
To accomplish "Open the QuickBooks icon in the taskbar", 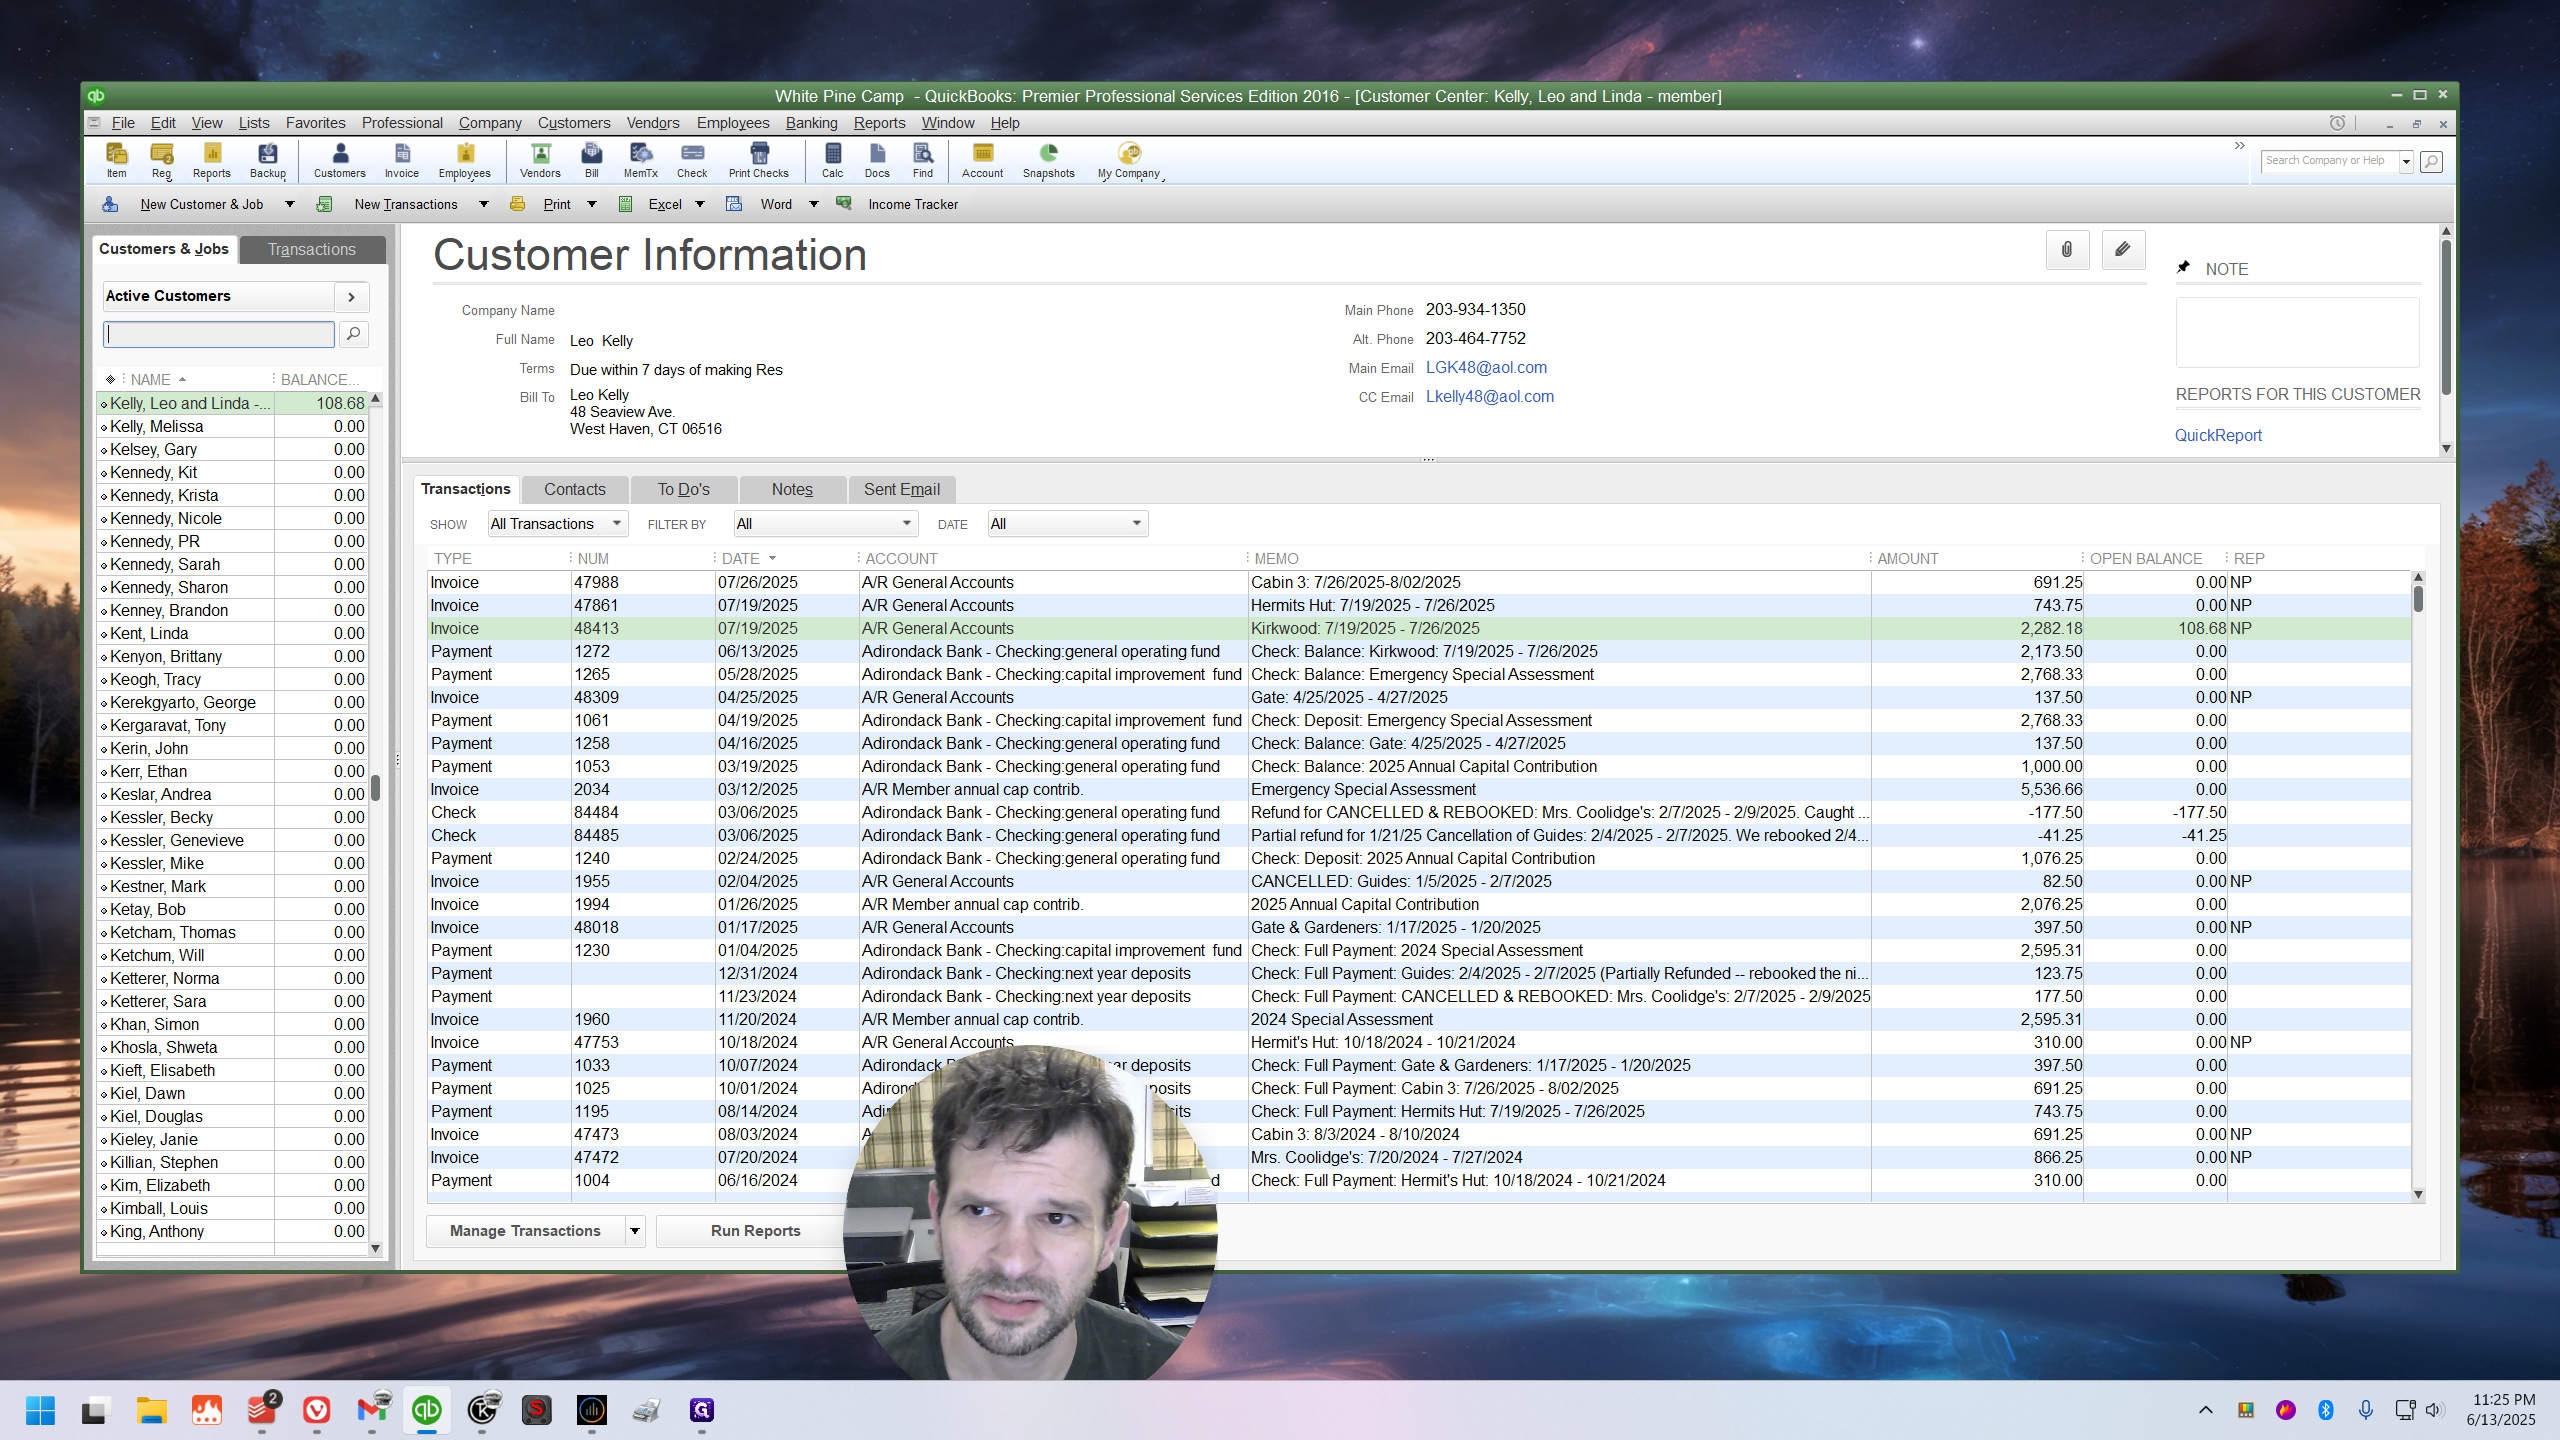I will click(427, 1410).
